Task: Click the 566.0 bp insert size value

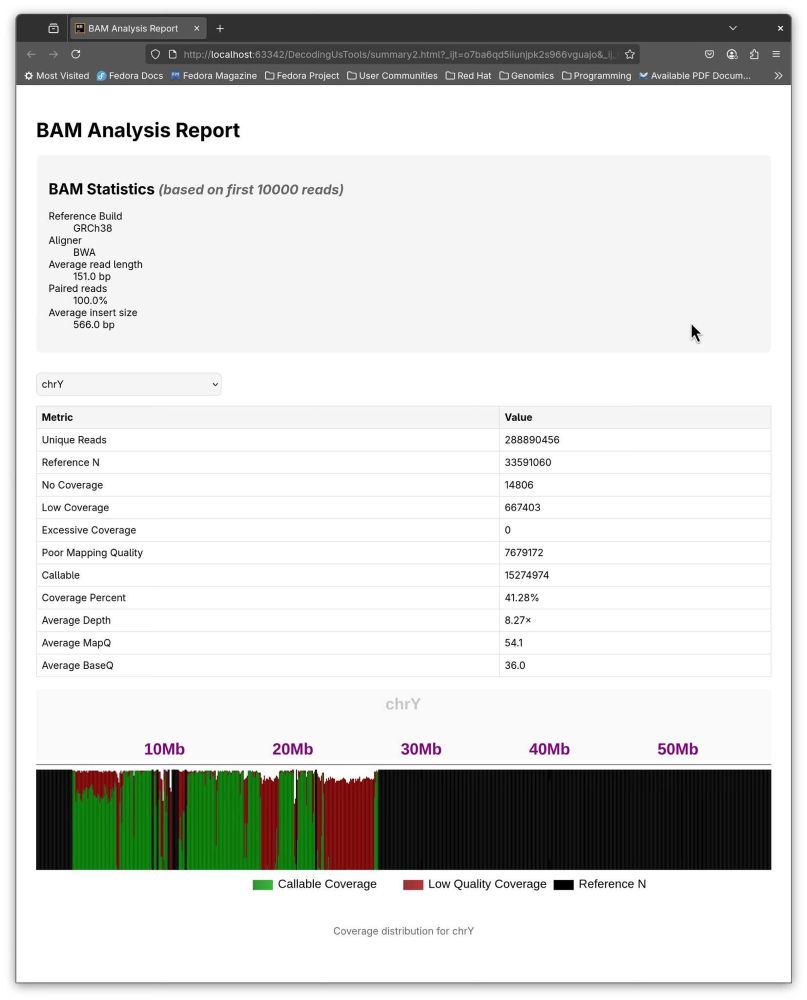Action: click(x=94, y=325)
